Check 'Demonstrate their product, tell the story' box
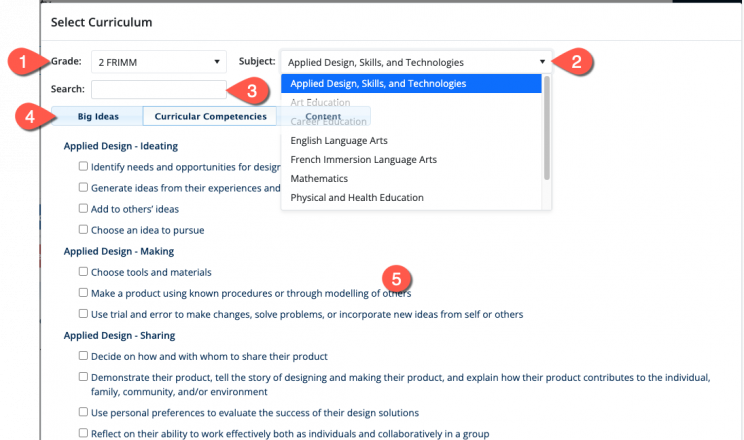The width and height of the screenshot is (744, 440). click(x=83, y=377)
